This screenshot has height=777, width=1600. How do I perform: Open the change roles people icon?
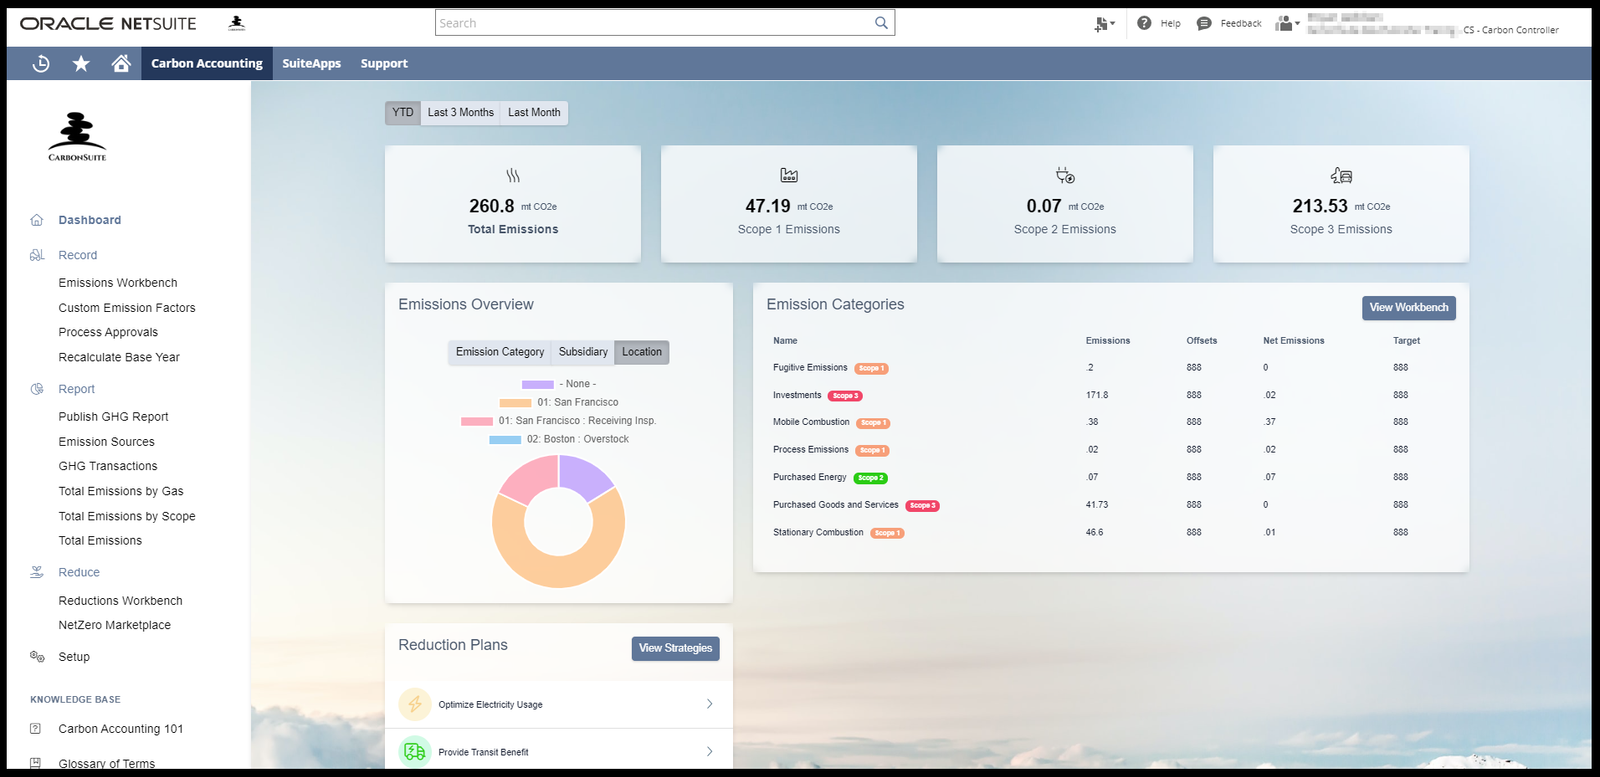1287,23
